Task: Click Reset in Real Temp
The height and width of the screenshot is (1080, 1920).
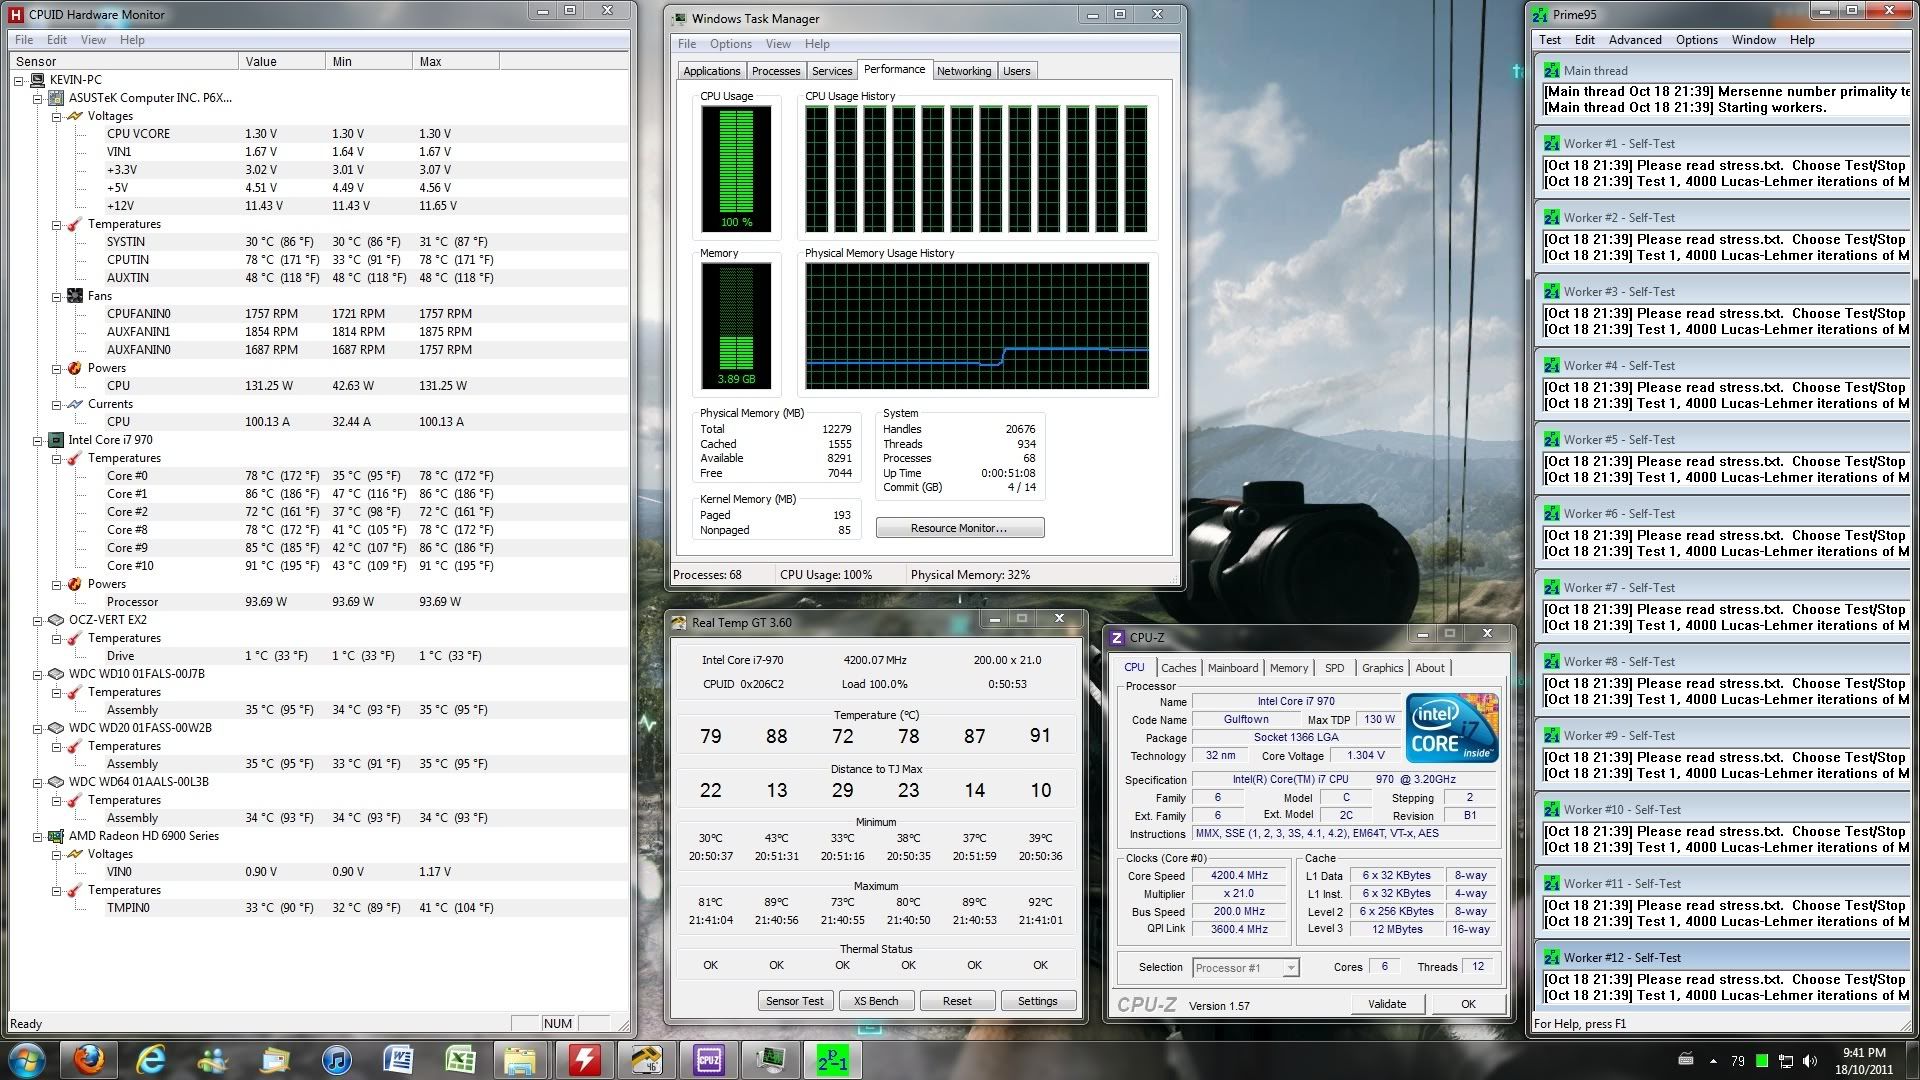Action: pyautogui.click(x=957, y=1001)
